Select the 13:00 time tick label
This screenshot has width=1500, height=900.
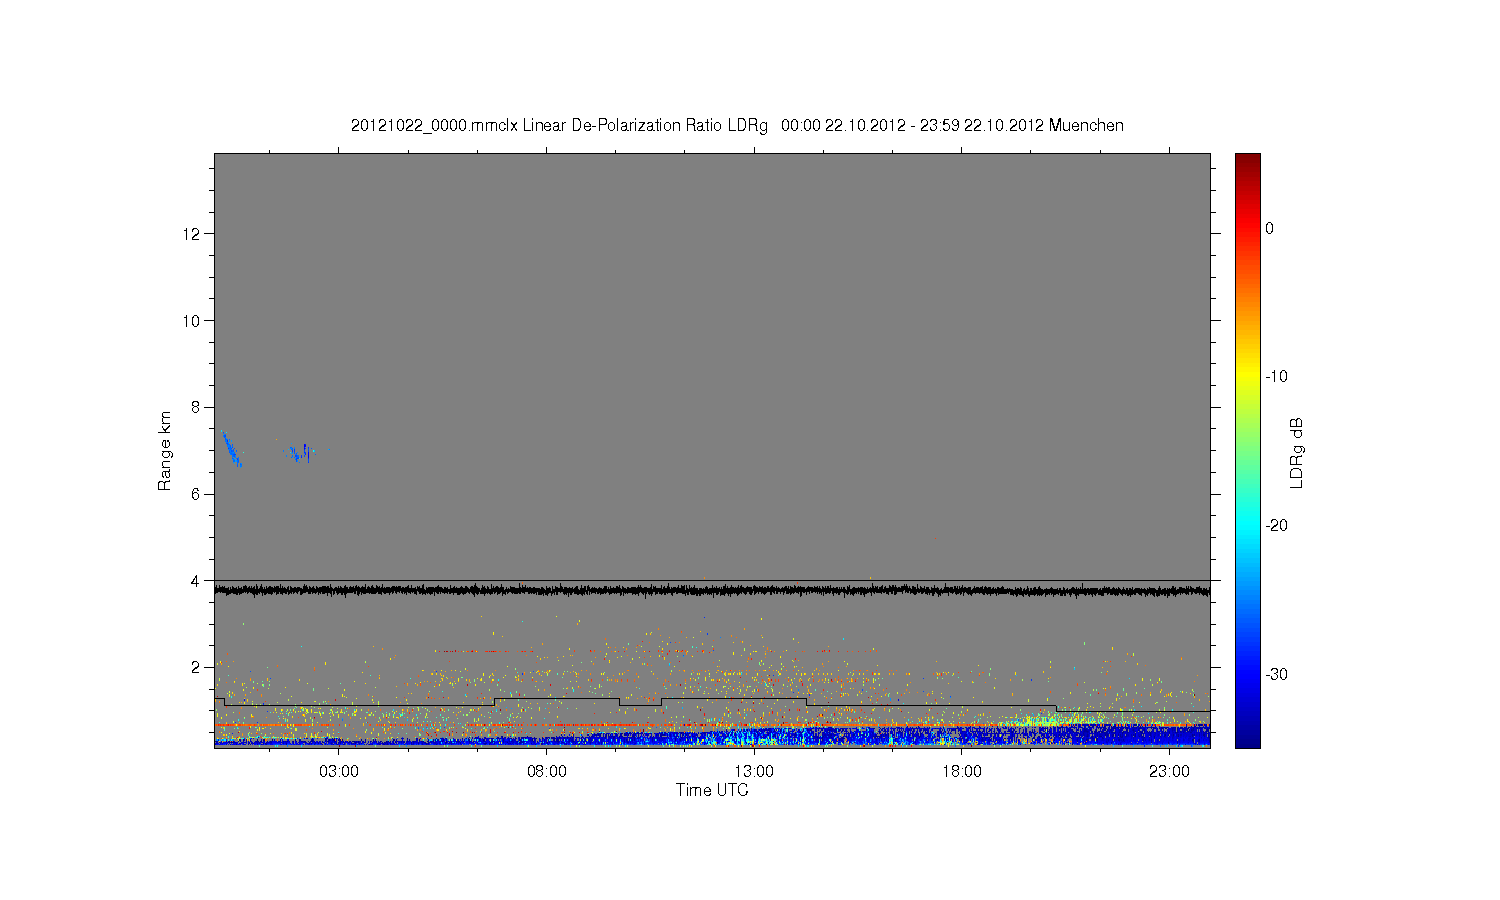[754, 772]
